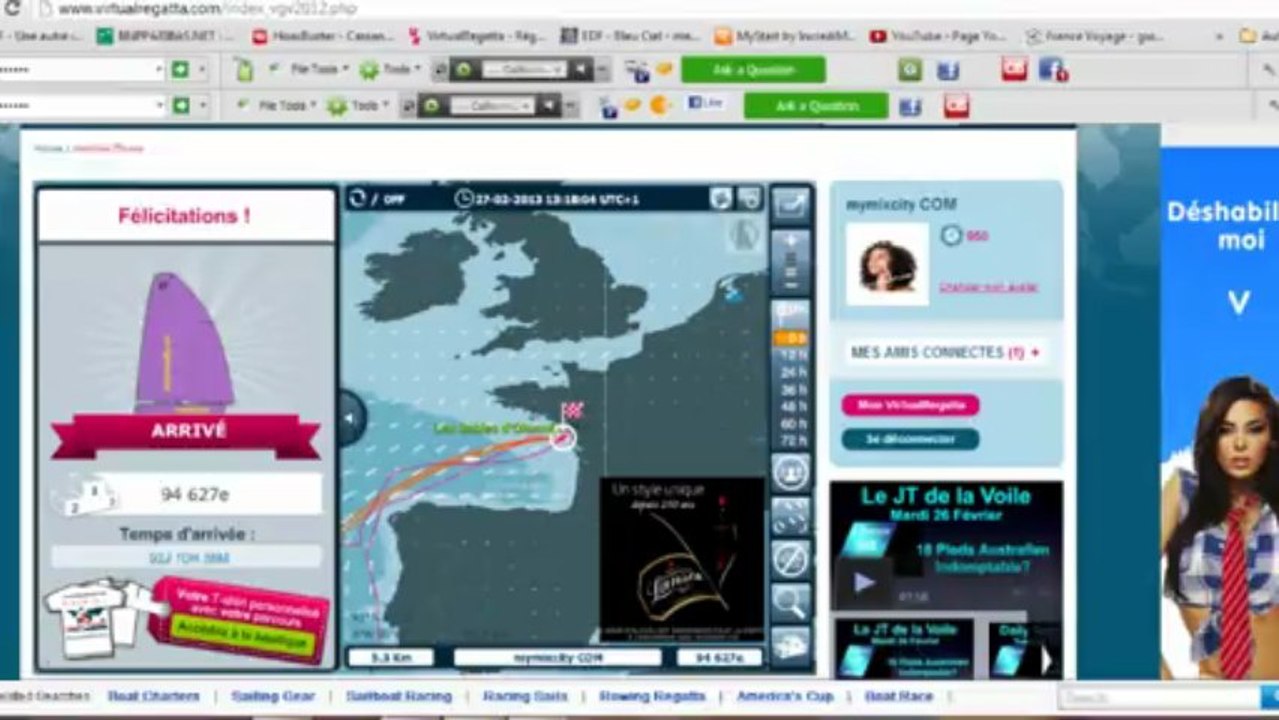Open the Tools dropdown in second toolbar
Viewport: 1279px width, 720px height.
359,106
